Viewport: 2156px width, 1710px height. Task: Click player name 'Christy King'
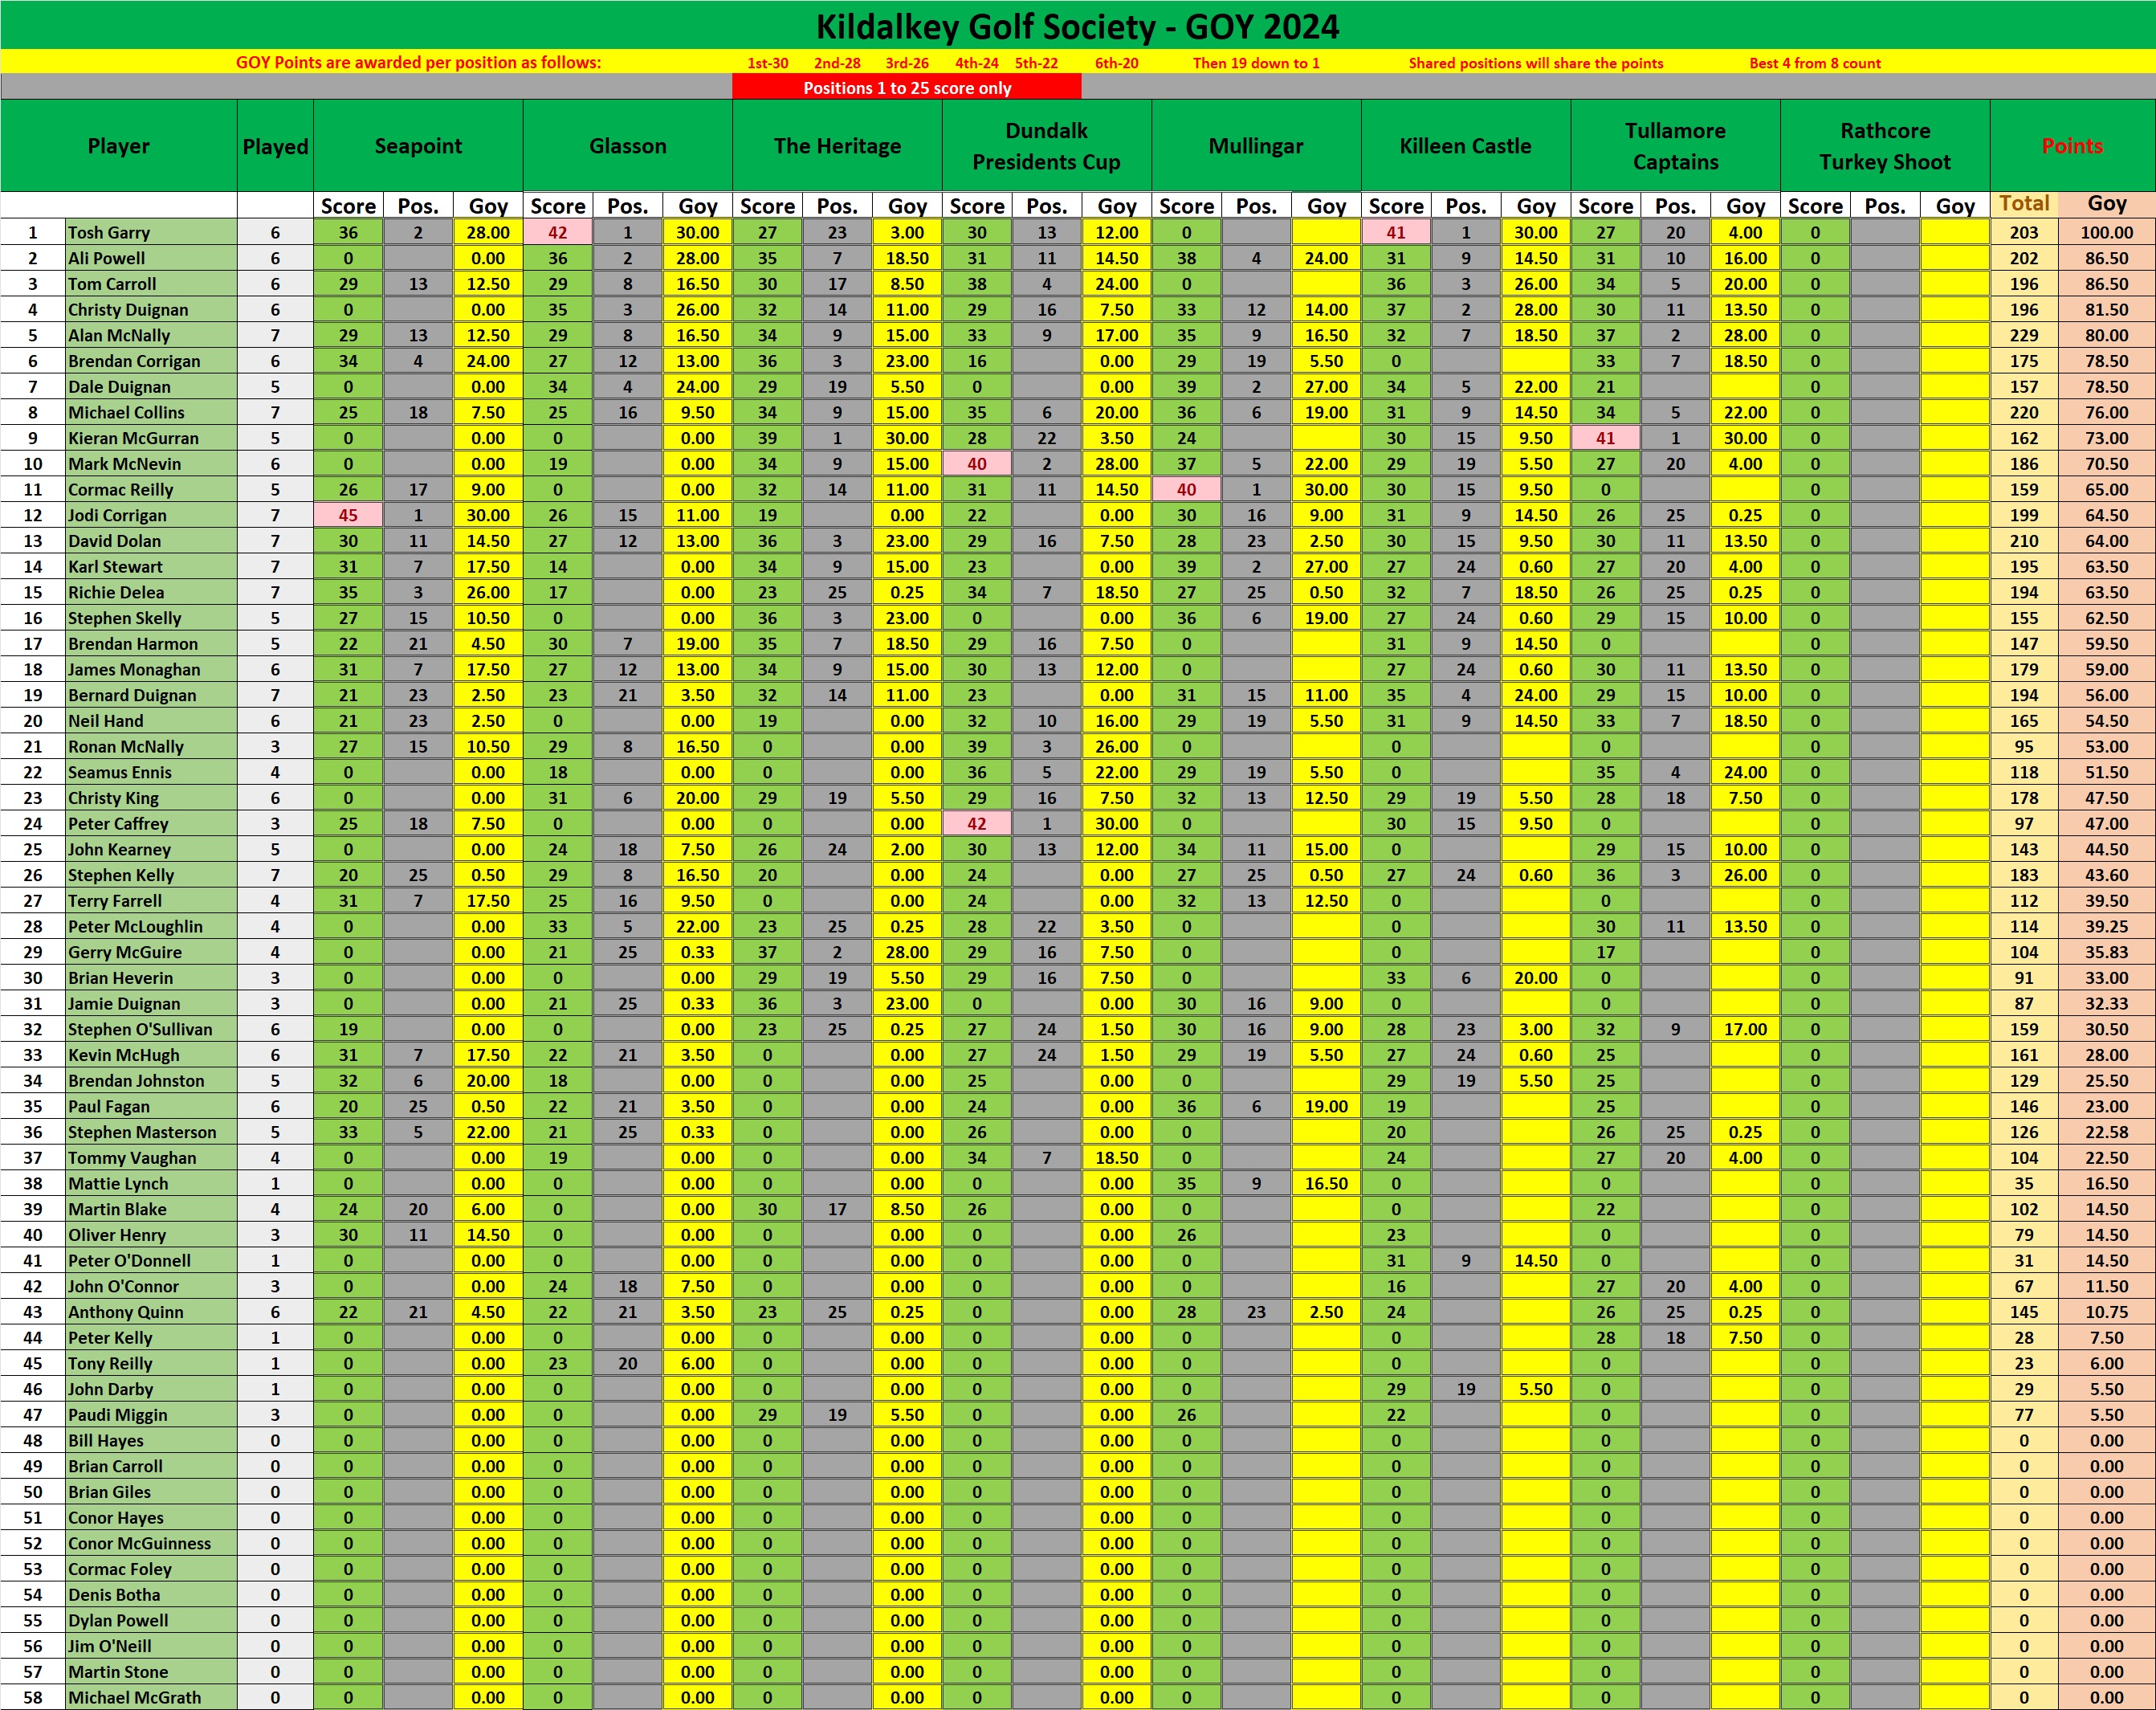tap(113, 798)
